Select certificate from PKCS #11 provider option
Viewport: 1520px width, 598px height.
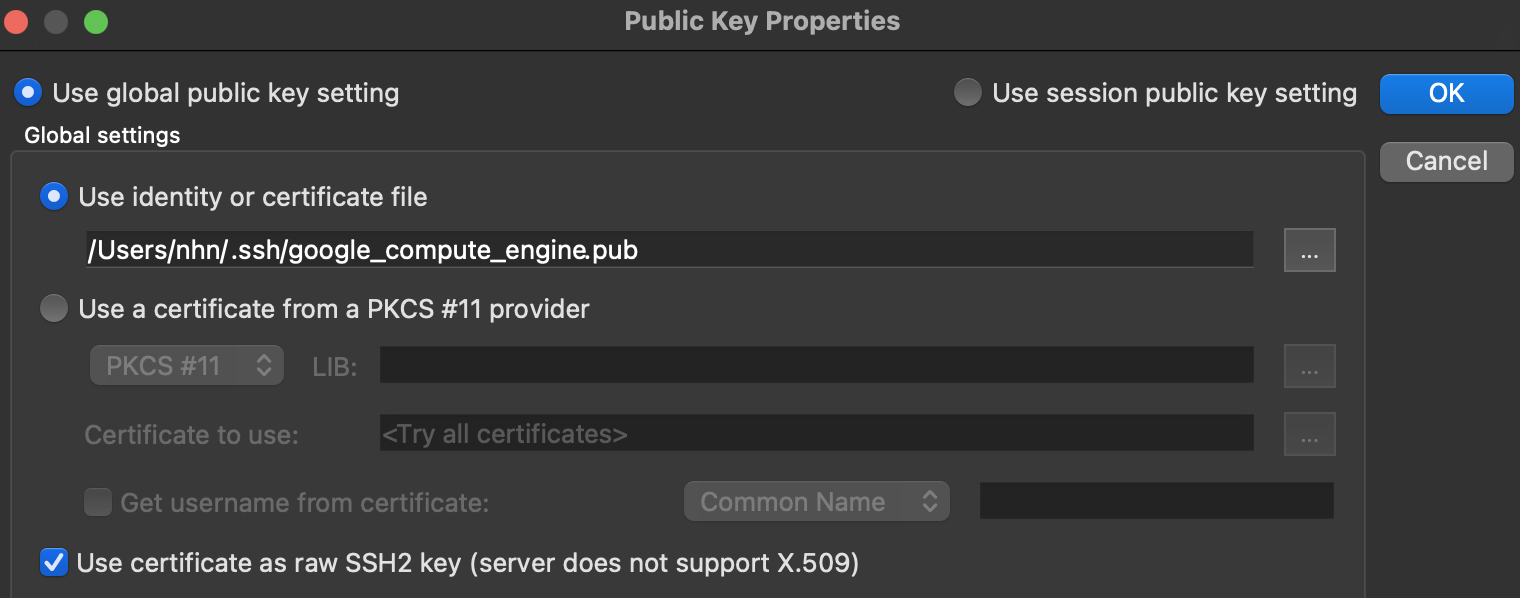[x=53, y=309]
